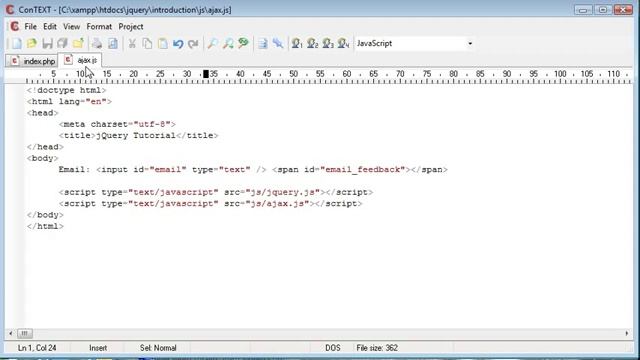
Task: Click the Paste clipboard icon
Action: pos(162,43)
